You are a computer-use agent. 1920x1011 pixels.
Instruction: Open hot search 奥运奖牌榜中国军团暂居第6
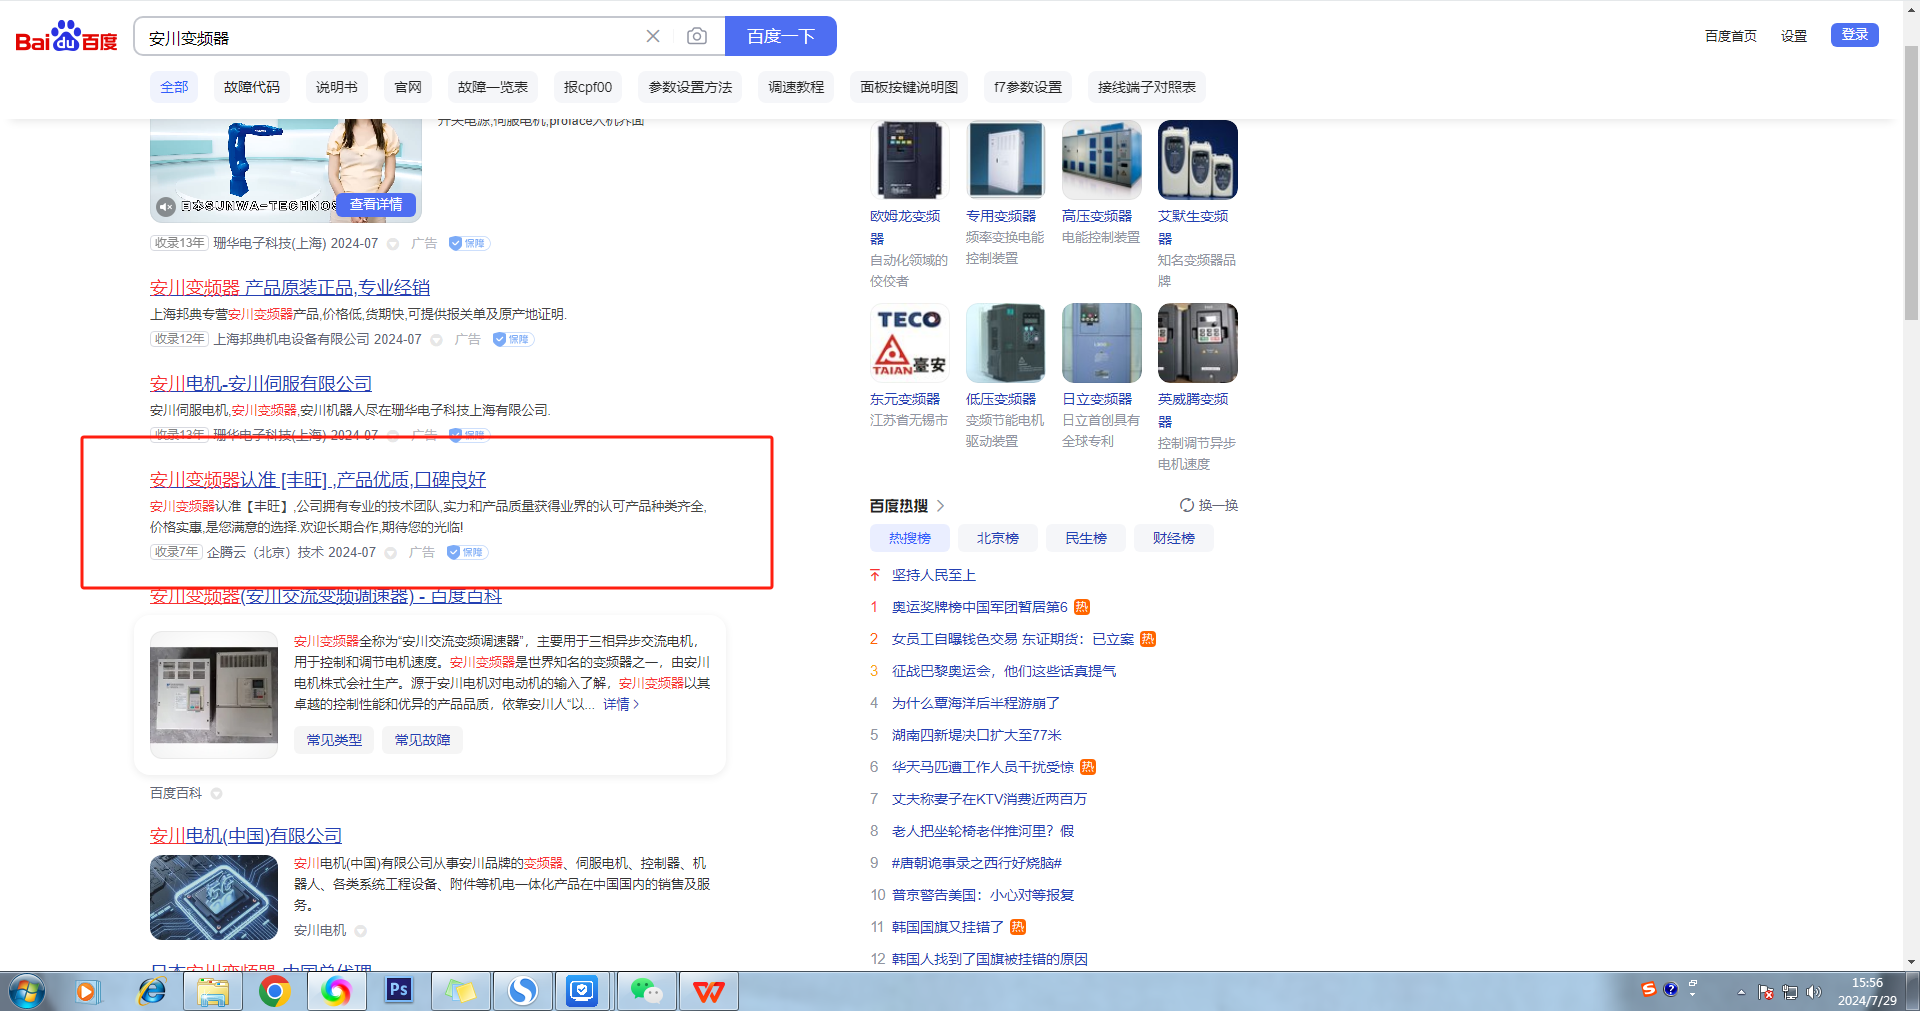pos(980,607)
